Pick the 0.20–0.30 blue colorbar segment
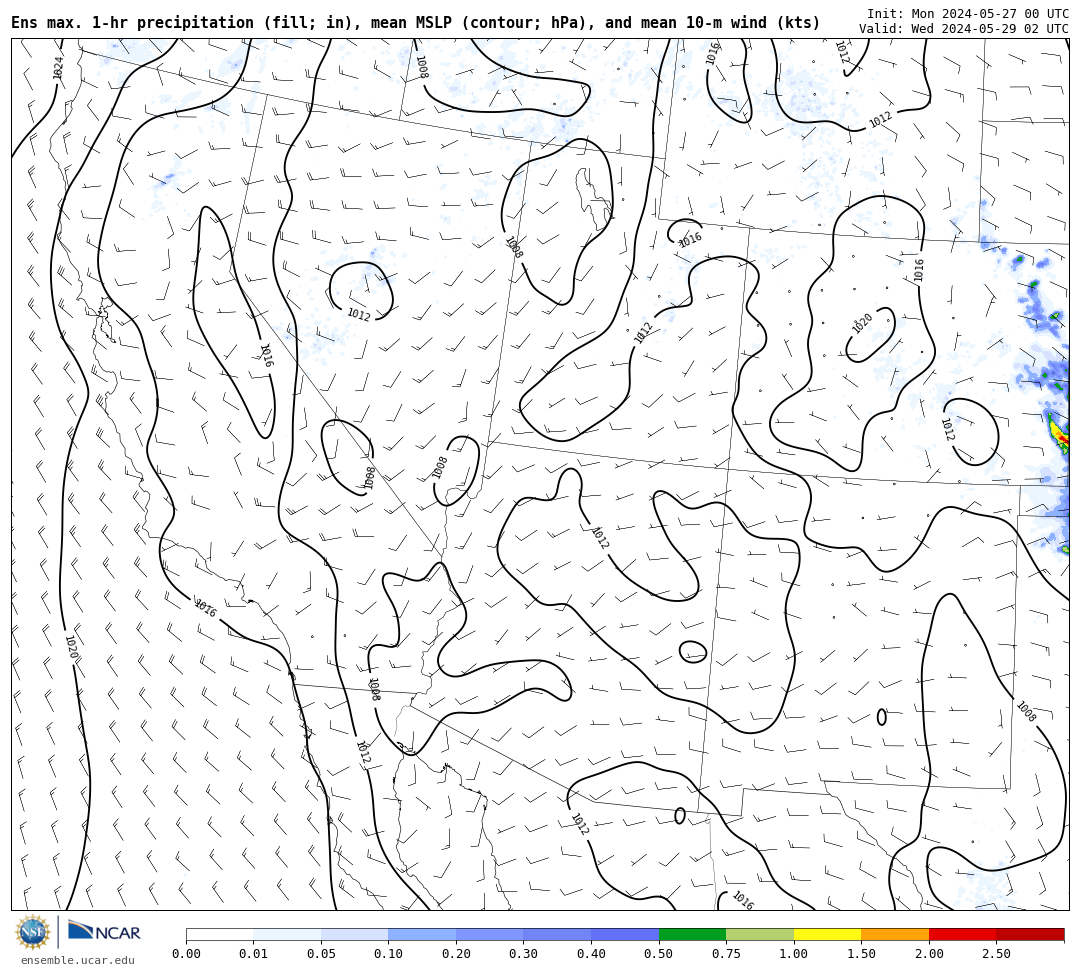The image size is (1080, 973). tap(490, 934)
